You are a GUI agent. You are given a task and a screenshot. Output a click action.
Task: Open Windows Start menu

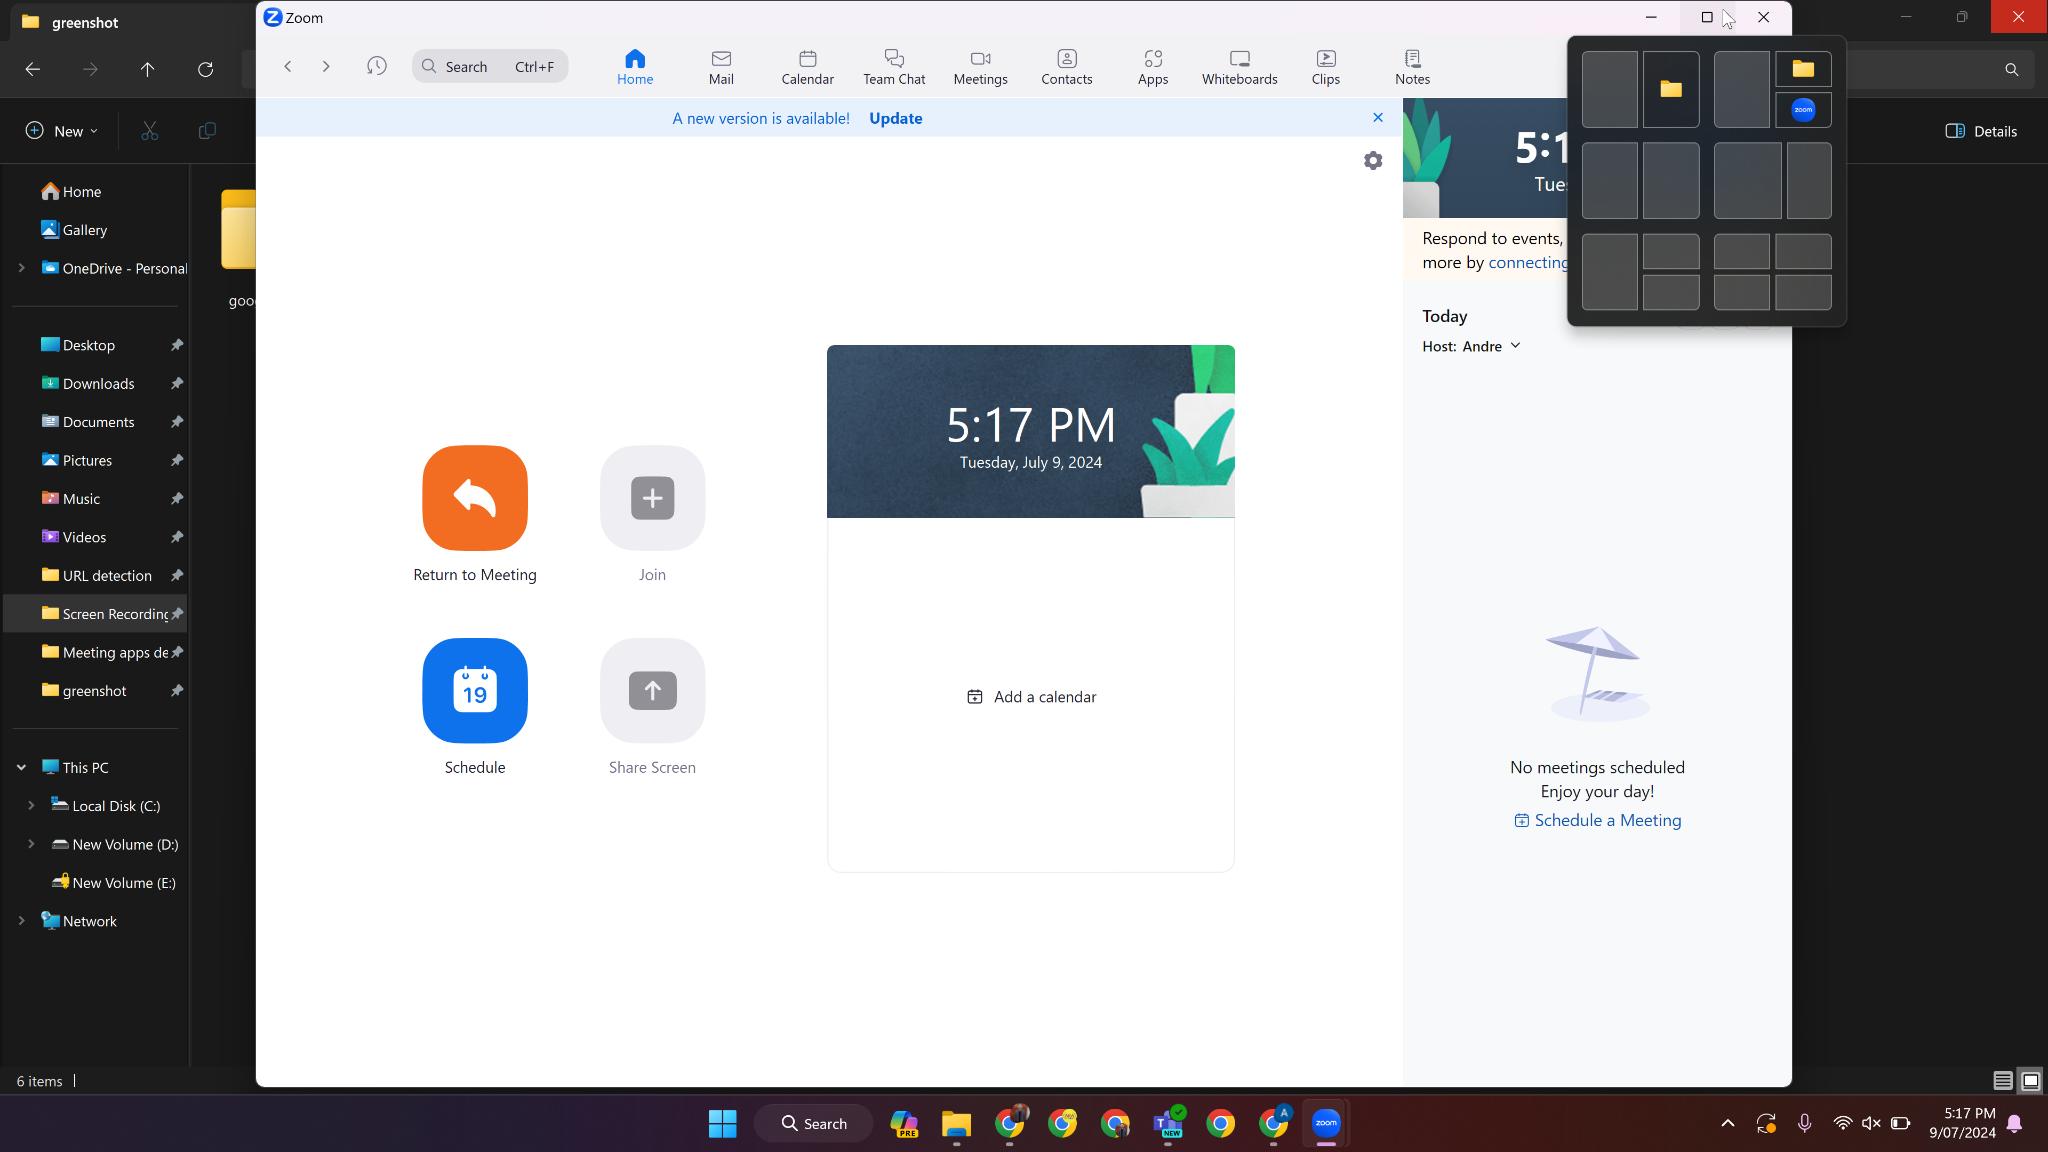(723, 1124)
